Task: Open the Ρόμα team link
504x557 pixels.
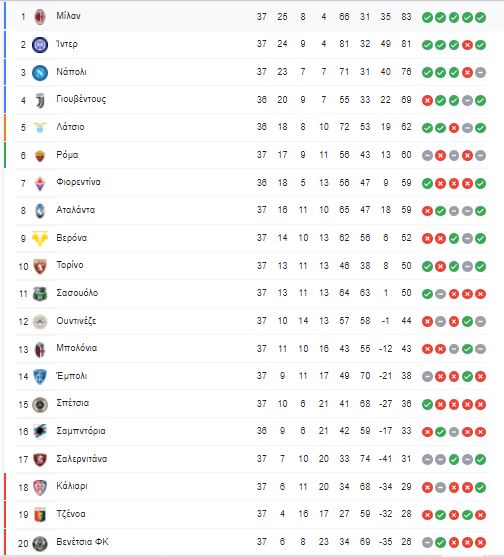Action: 67,155
